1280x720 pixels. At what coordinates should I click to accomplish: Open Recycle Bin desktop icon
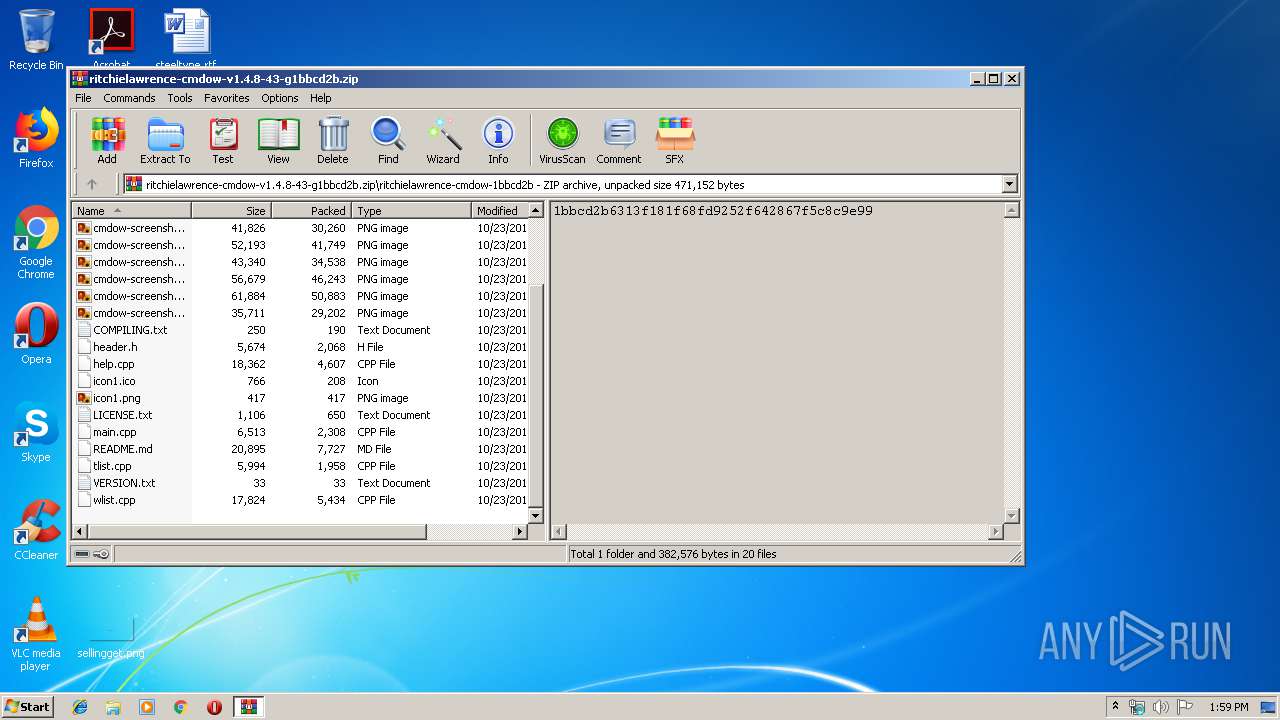[x=36, y=40]
